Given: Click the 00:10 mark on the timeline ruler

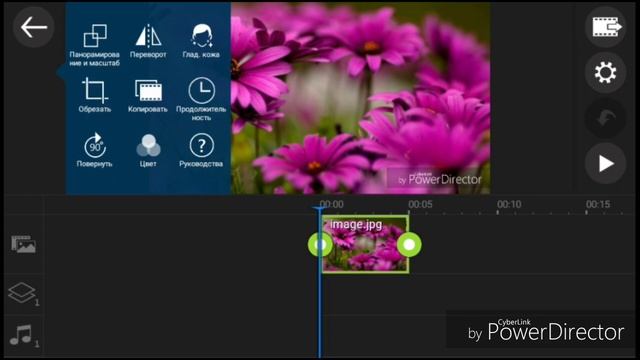Looking at the screenshot, I should (x=509, y=204).
